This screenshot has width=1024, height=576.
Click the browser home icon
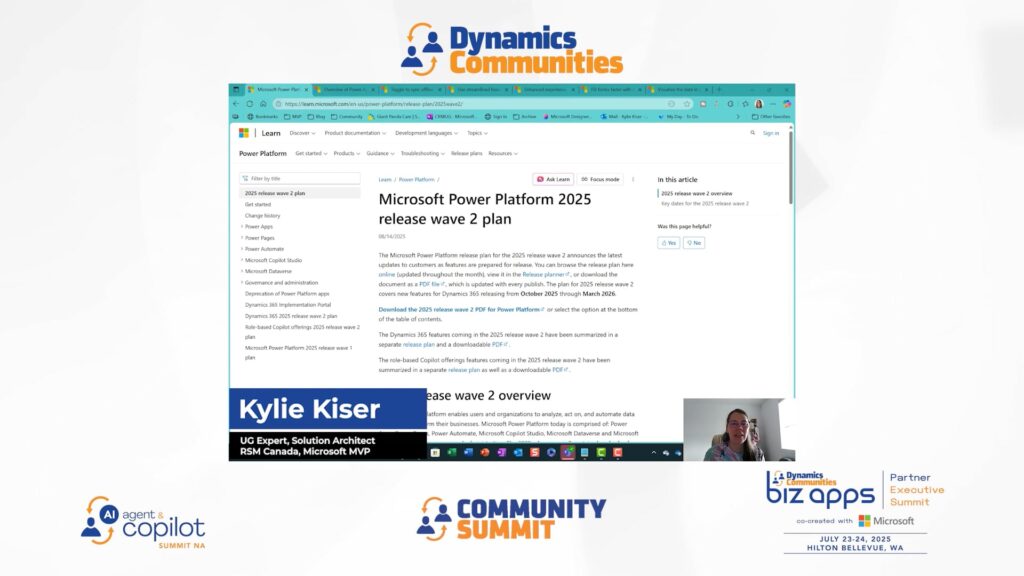tap(263, 104)
